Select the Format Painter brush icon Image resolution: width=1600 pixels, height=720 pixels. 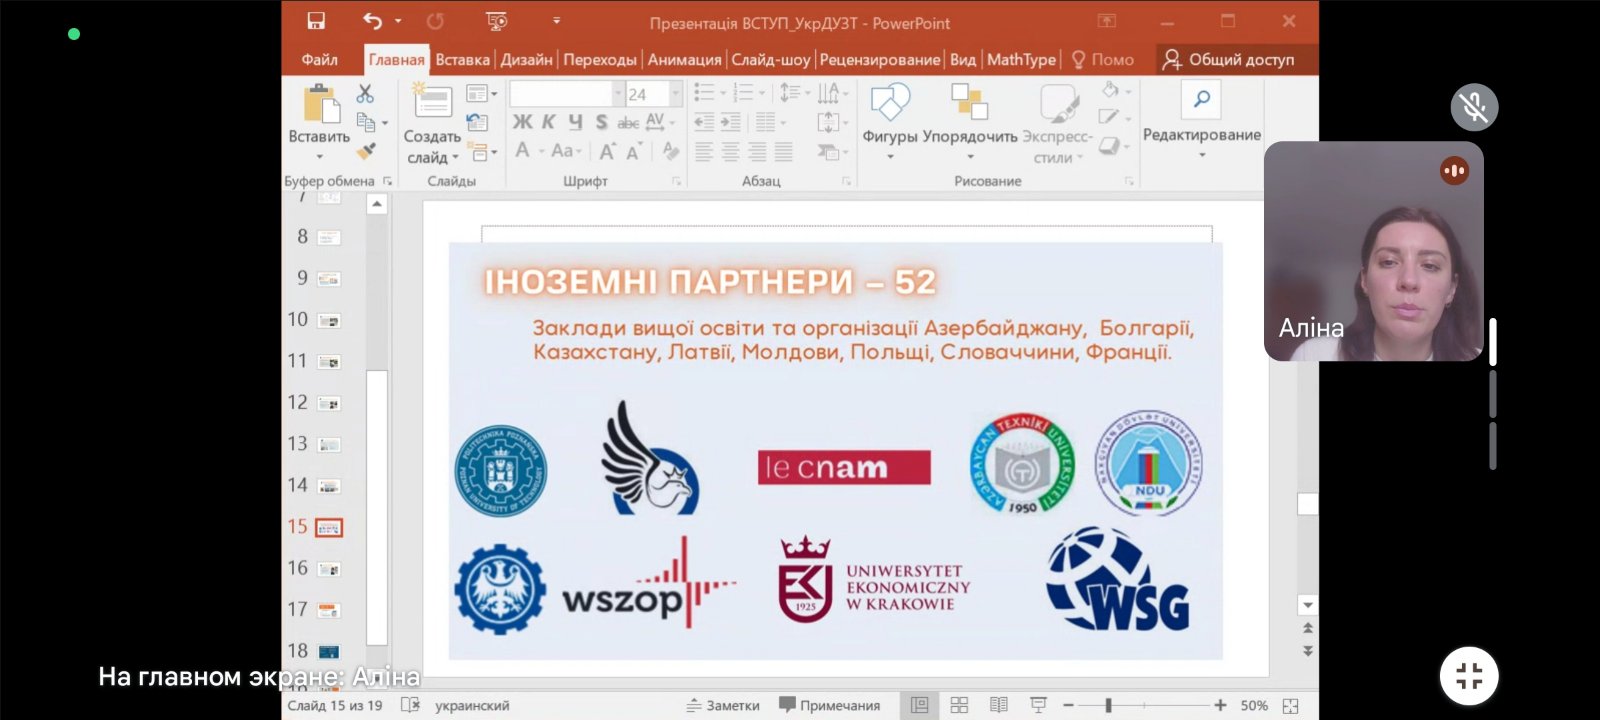pos(366,151)
